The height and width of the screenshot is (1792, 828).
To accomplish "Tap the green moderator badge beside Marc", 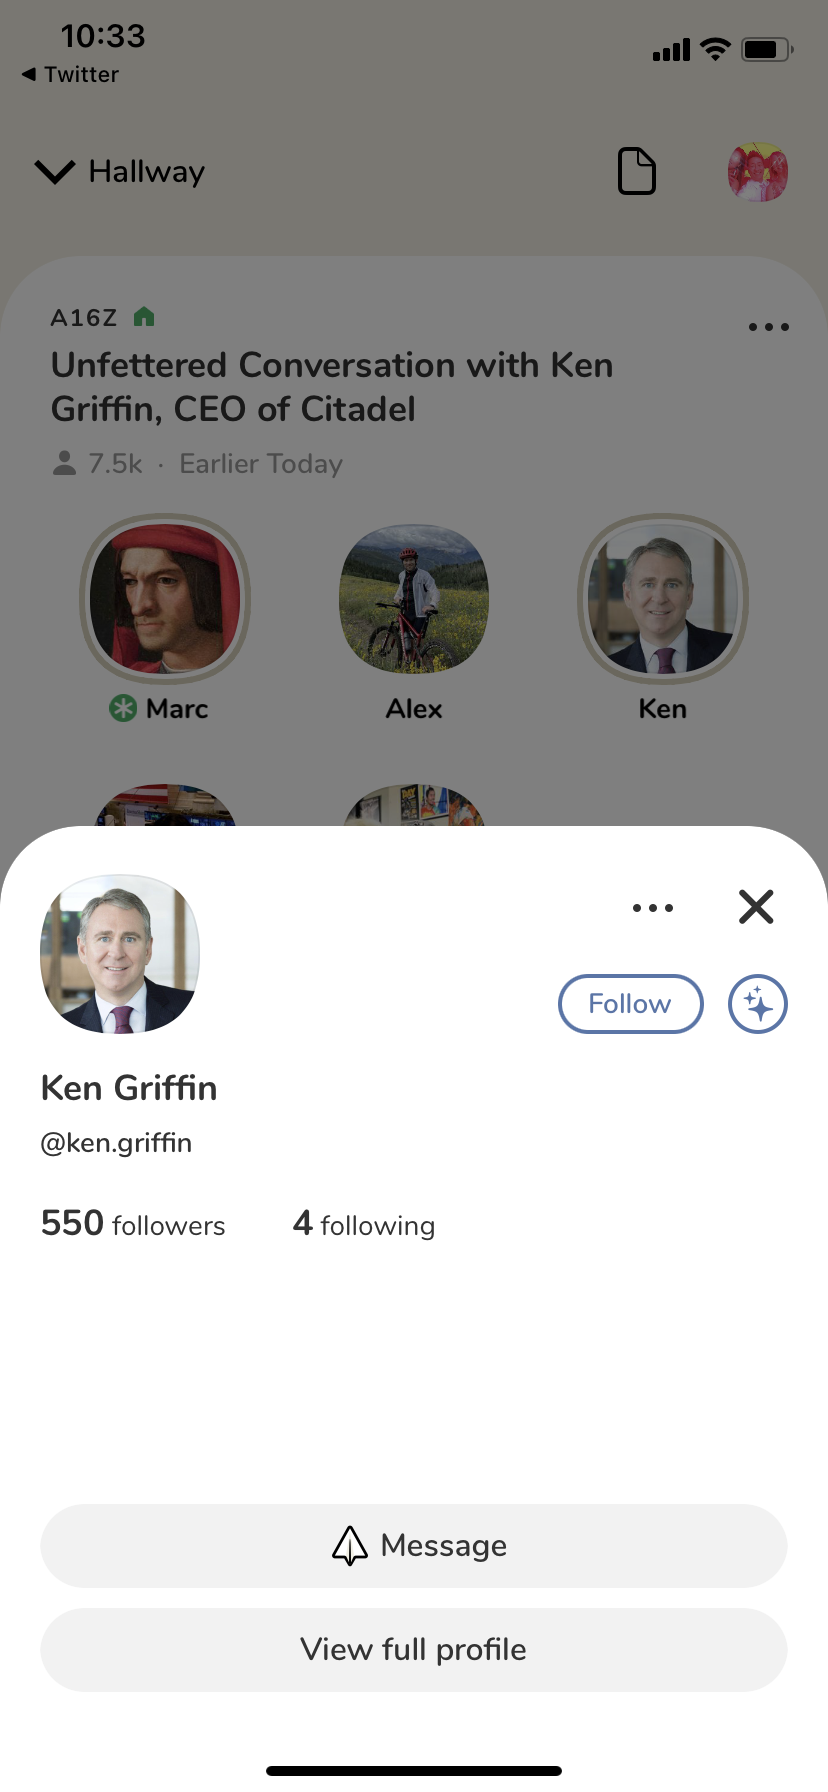I will [123, 709].
